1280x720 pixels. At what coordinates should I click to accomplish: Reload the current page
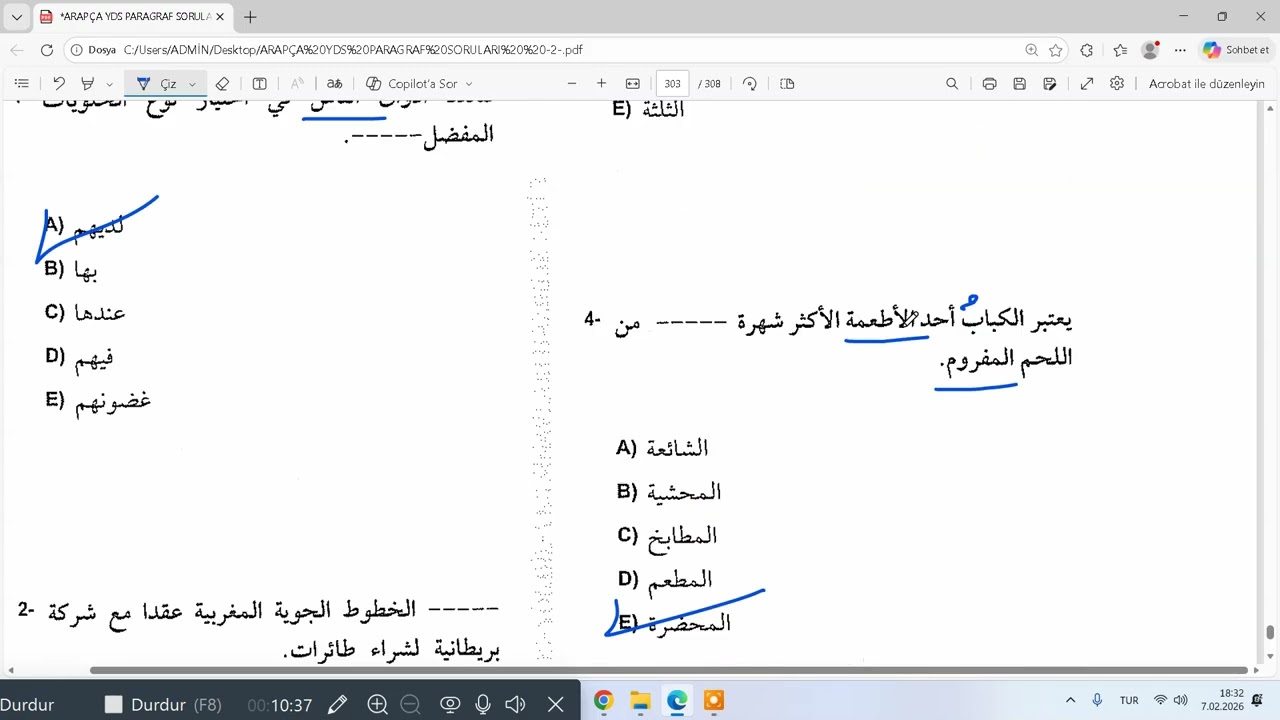(47, 50)
